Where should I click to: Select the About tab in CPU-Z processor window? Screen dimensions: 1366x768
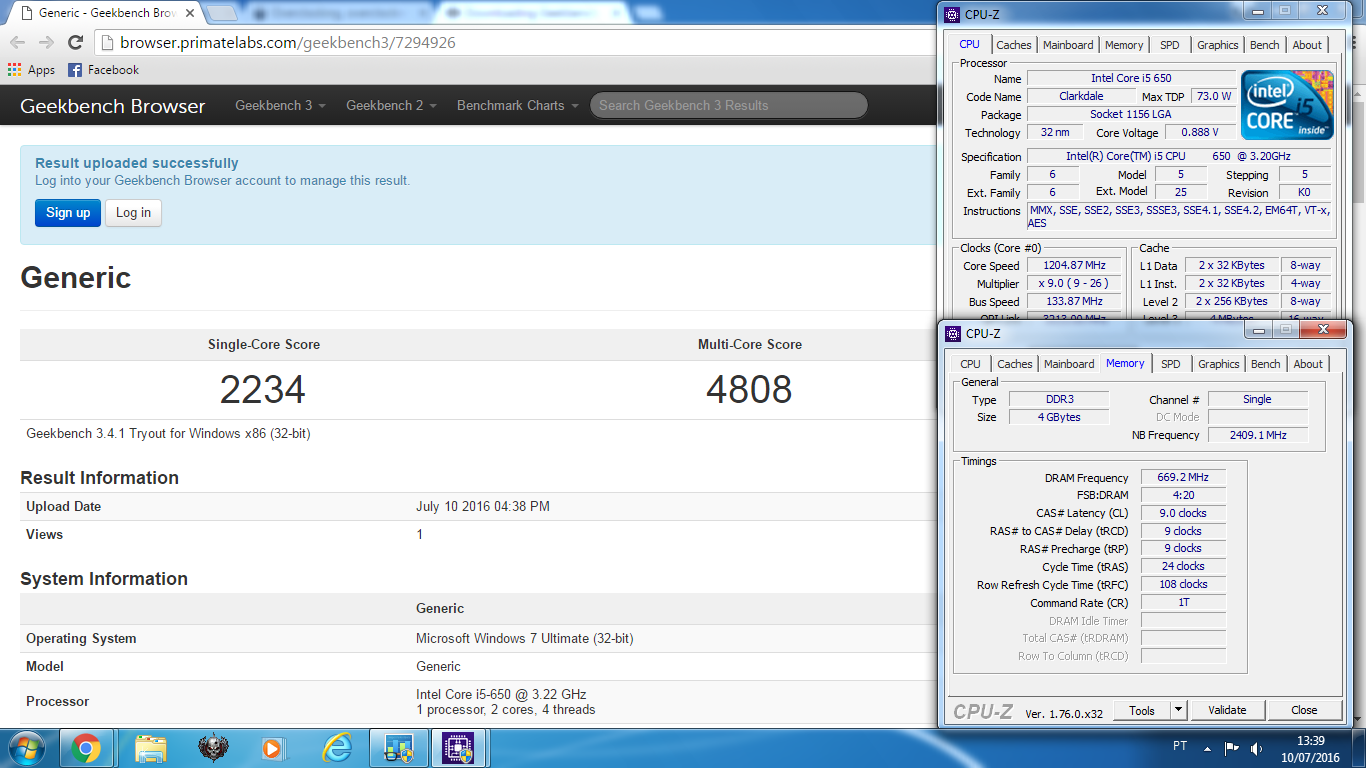1306,45
